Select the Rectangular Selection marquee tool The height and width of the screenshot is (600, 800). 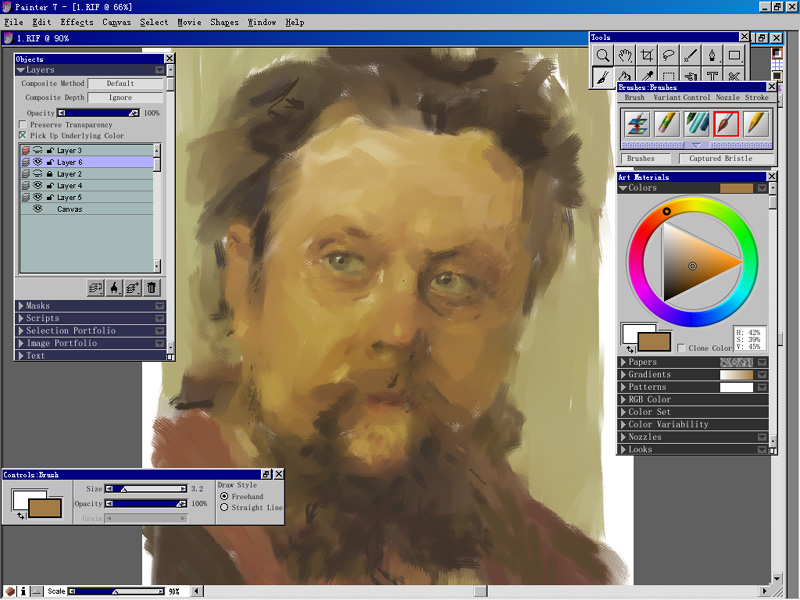coord(668,76)
